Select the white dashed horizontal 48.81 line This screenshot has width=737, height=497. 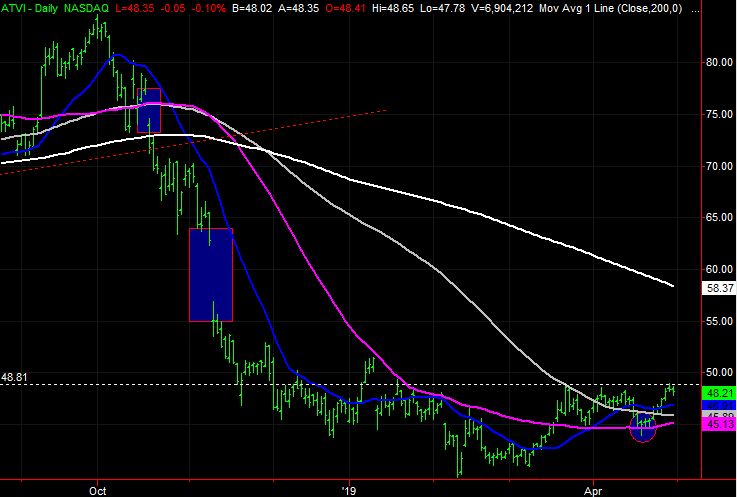click(x=350, y=385)
